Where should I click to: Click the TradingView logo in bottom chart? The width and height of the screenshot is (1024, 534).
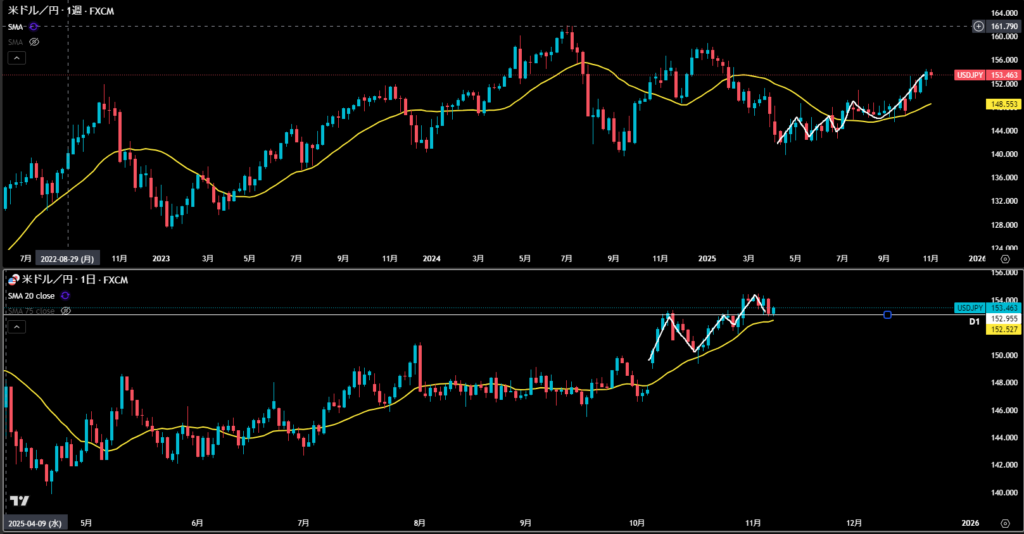click(x=18, y=500)
